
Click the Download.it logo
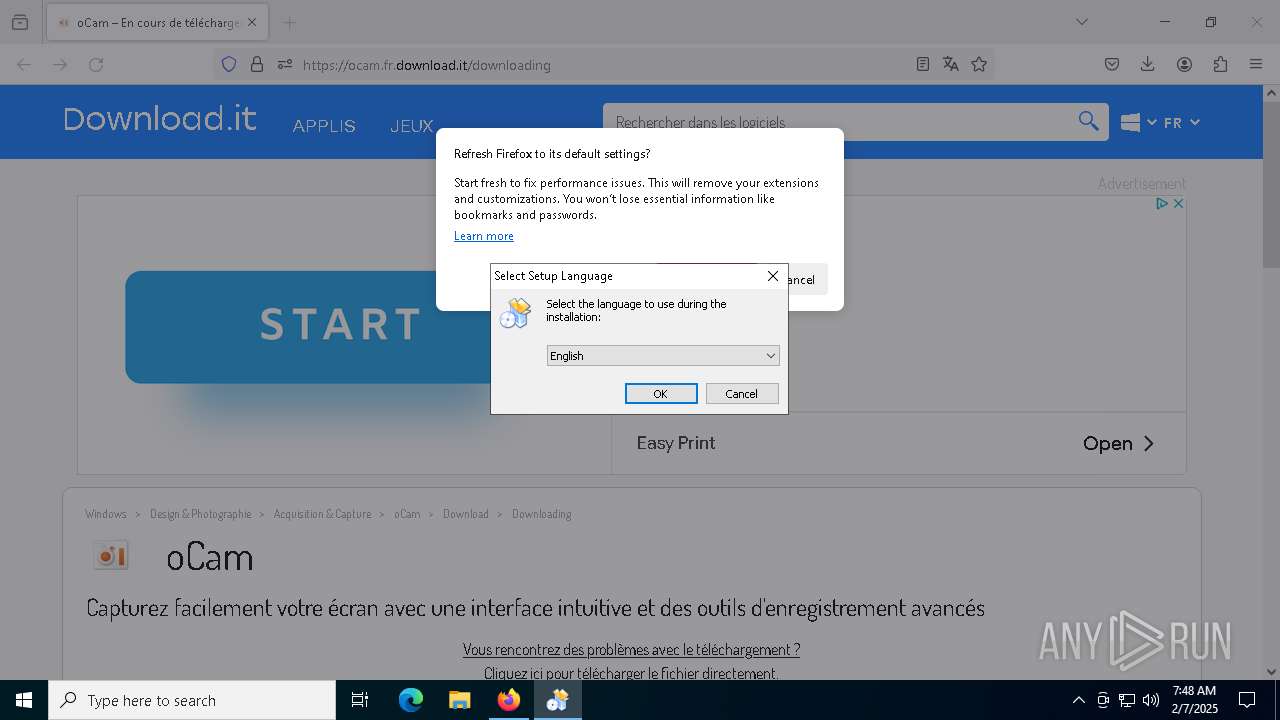[x=160, y=119]
